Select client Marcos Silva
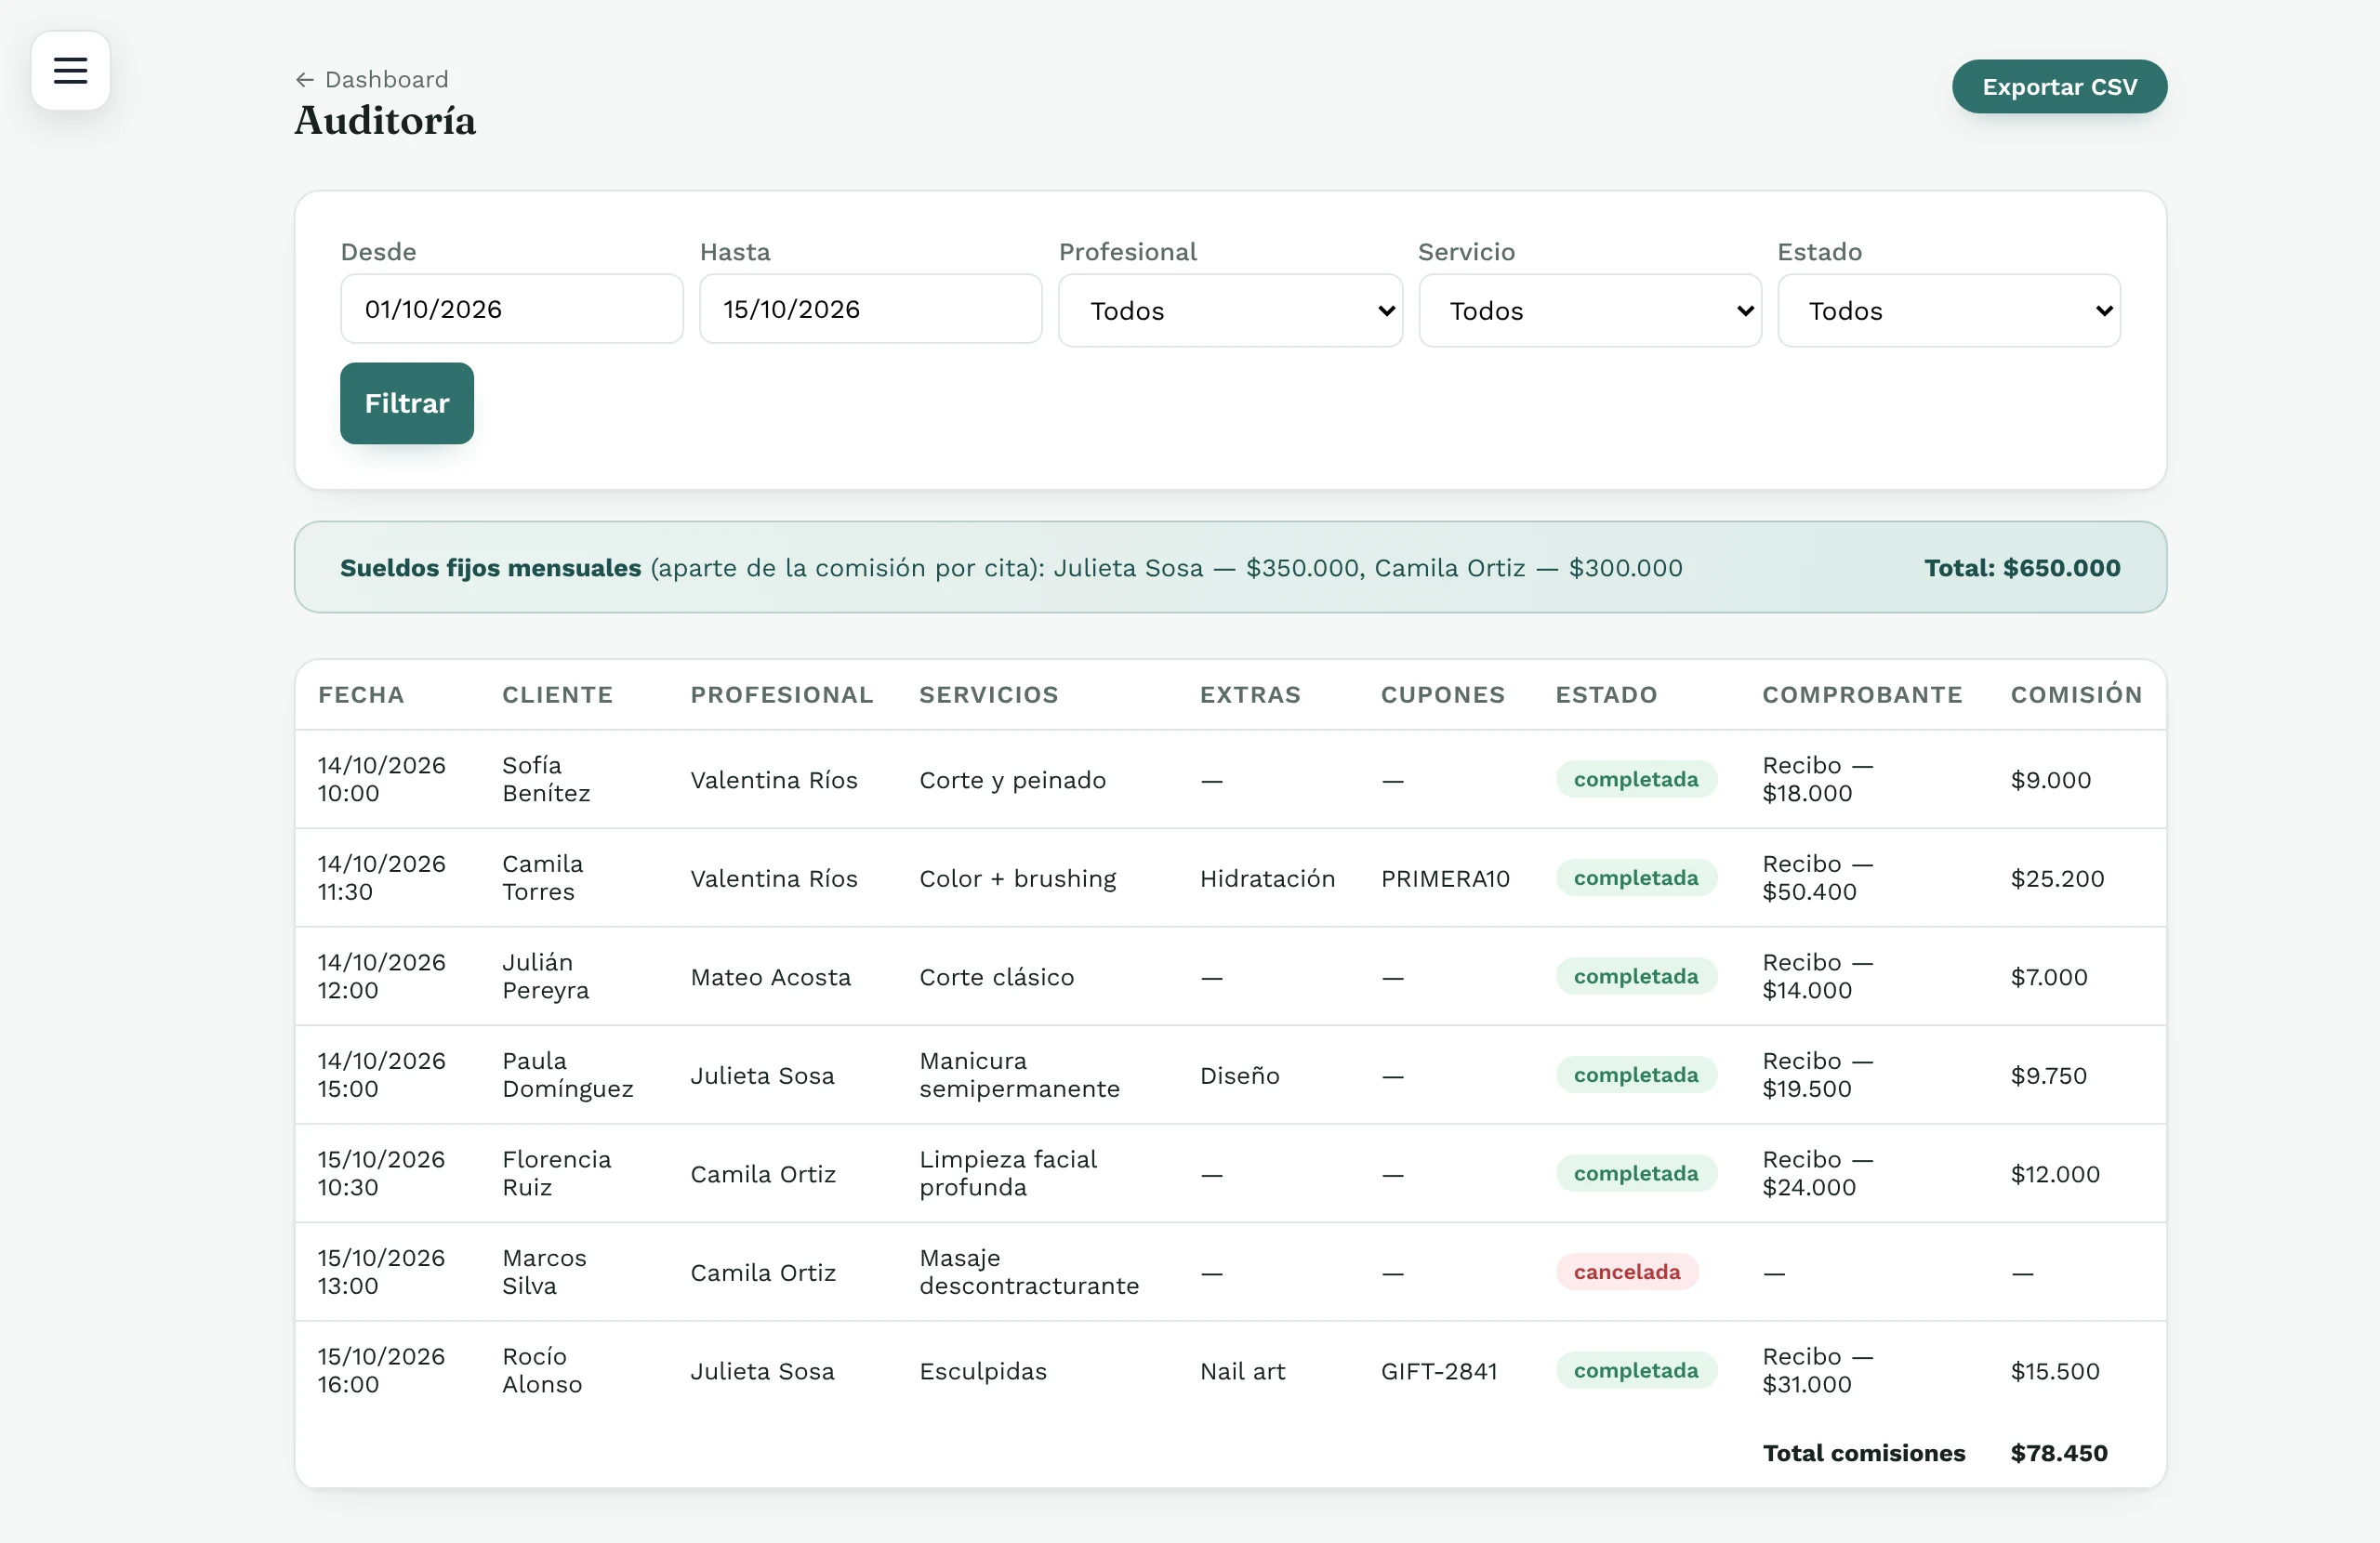The height and width of the screenshot is (1543, 2380). pyautogui.click(x=544, y=1272)
